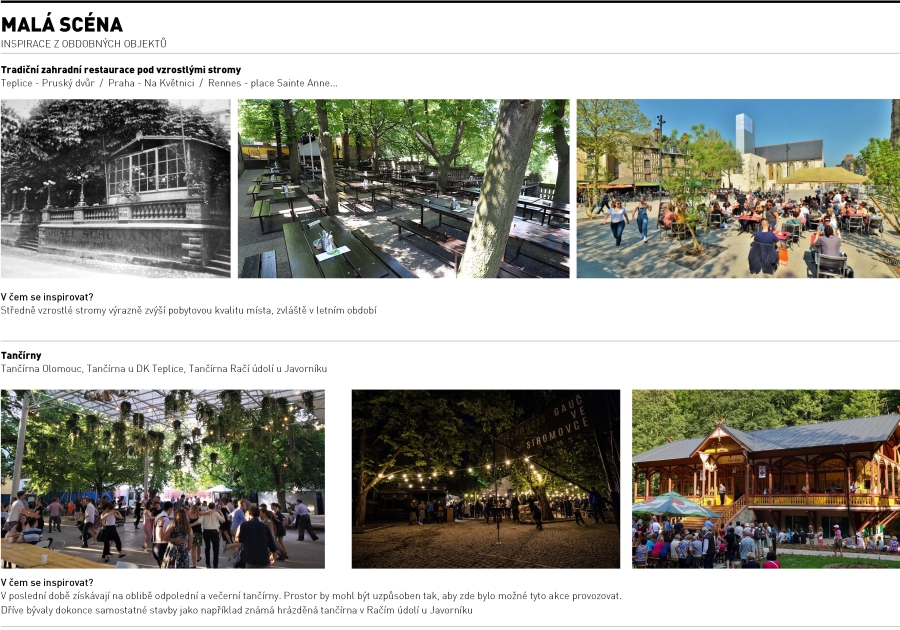Screen dimensions: 900x630
Task: Click the Rennes - place Sainte Anne caption
Action: tap(272, 83)
